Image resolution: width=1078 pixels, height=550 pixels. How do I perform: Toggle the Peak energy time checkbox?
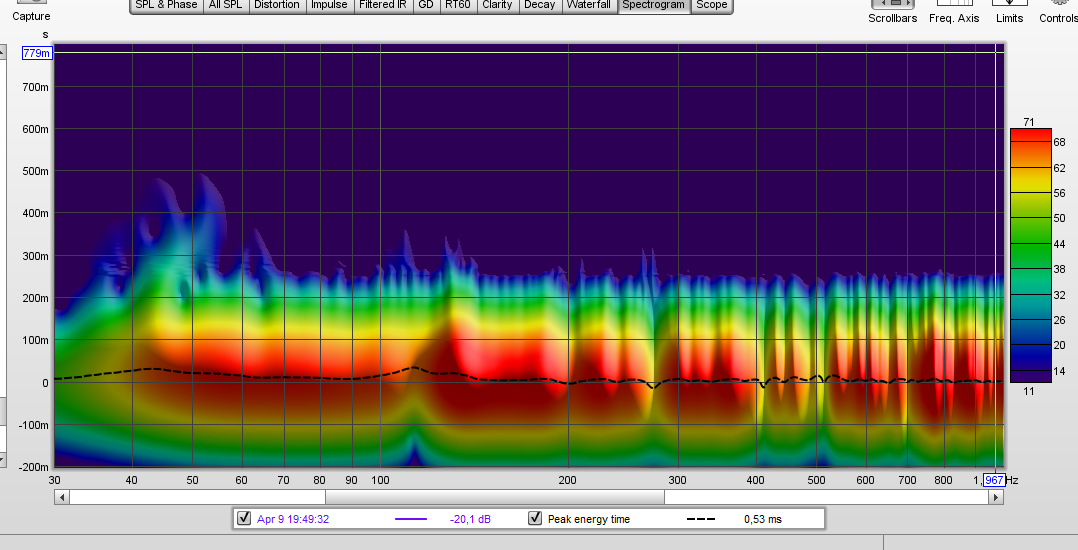tap(534, 518)
